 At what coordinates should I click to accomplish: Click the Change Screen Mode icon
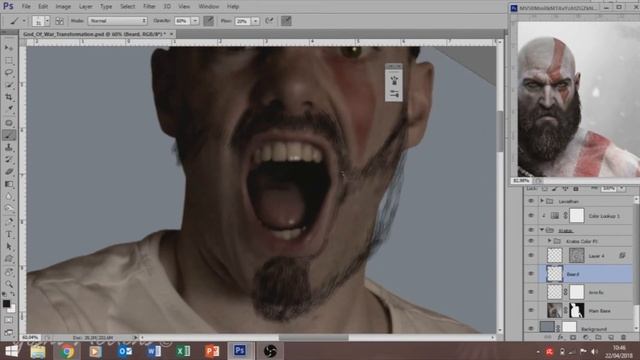click(x=9, y=332)
